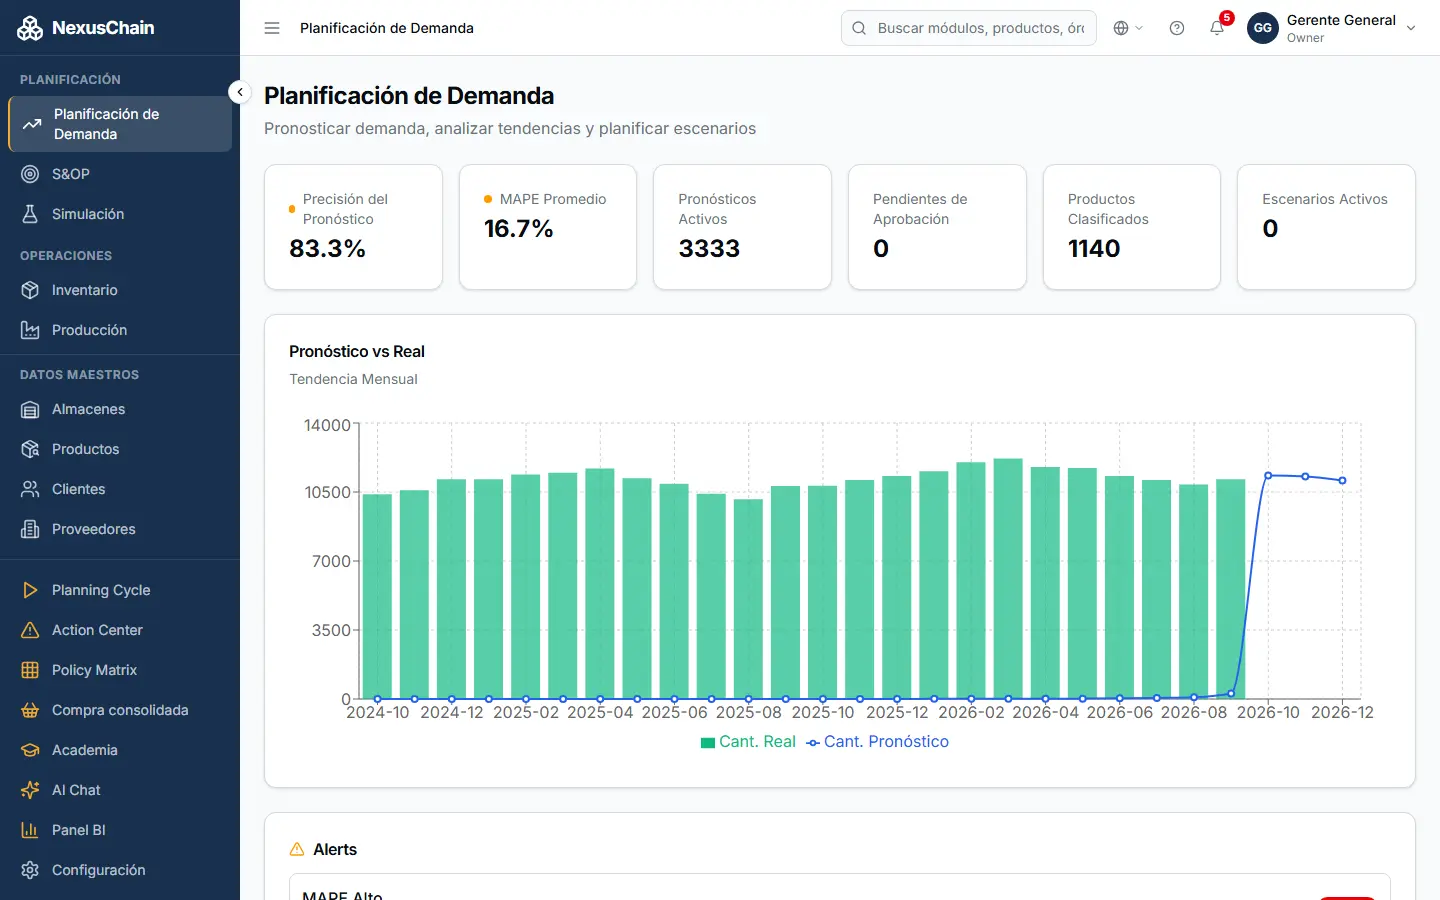This screenshot has height=900, width=1440.
Task: Click the Simulación flask icon
Action: (30, 214)
